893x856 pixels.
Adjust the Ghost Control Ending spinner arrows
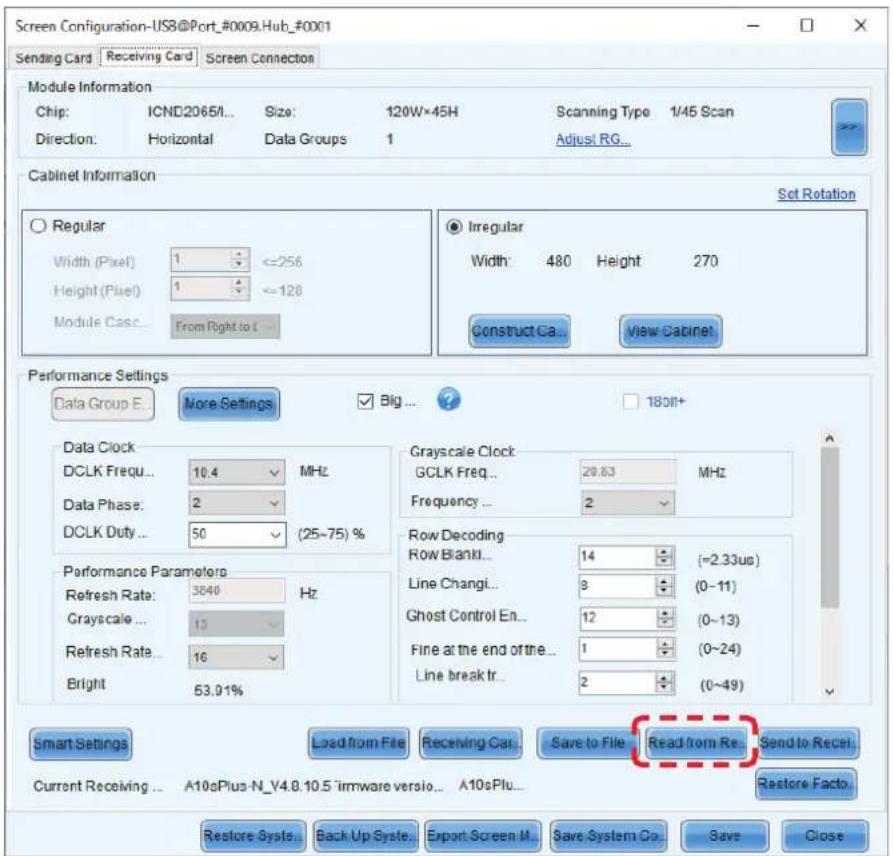pos(665,618)
